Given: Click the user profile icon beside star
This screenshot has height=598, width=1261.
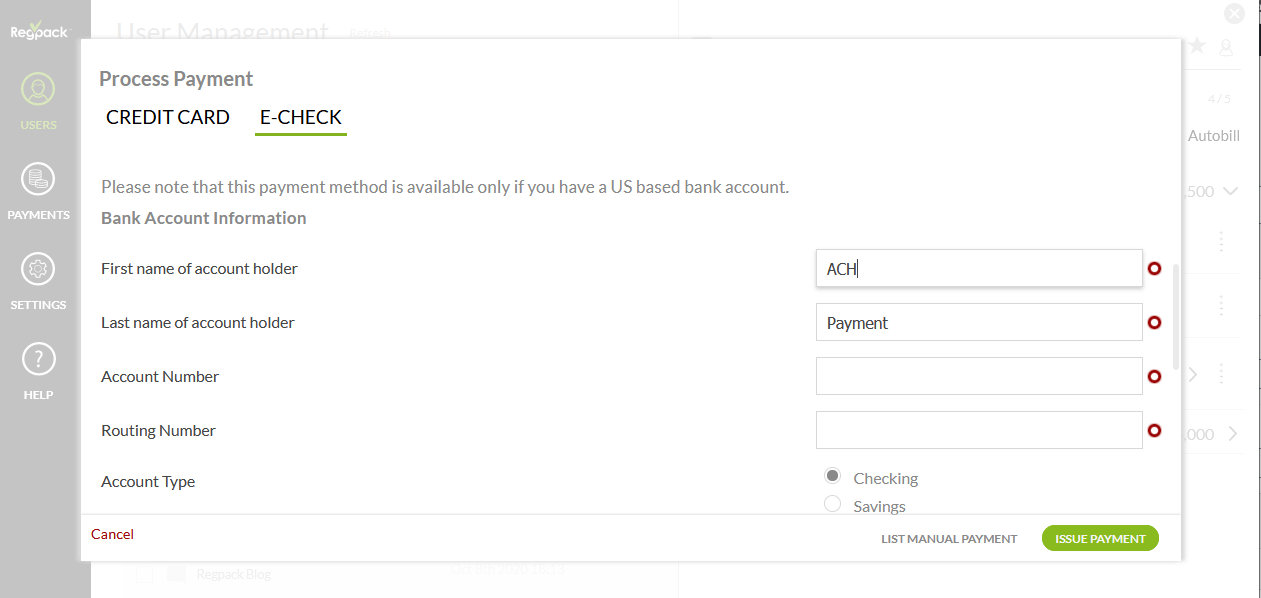Looking at the screenshot, I should pos(1226,47).
